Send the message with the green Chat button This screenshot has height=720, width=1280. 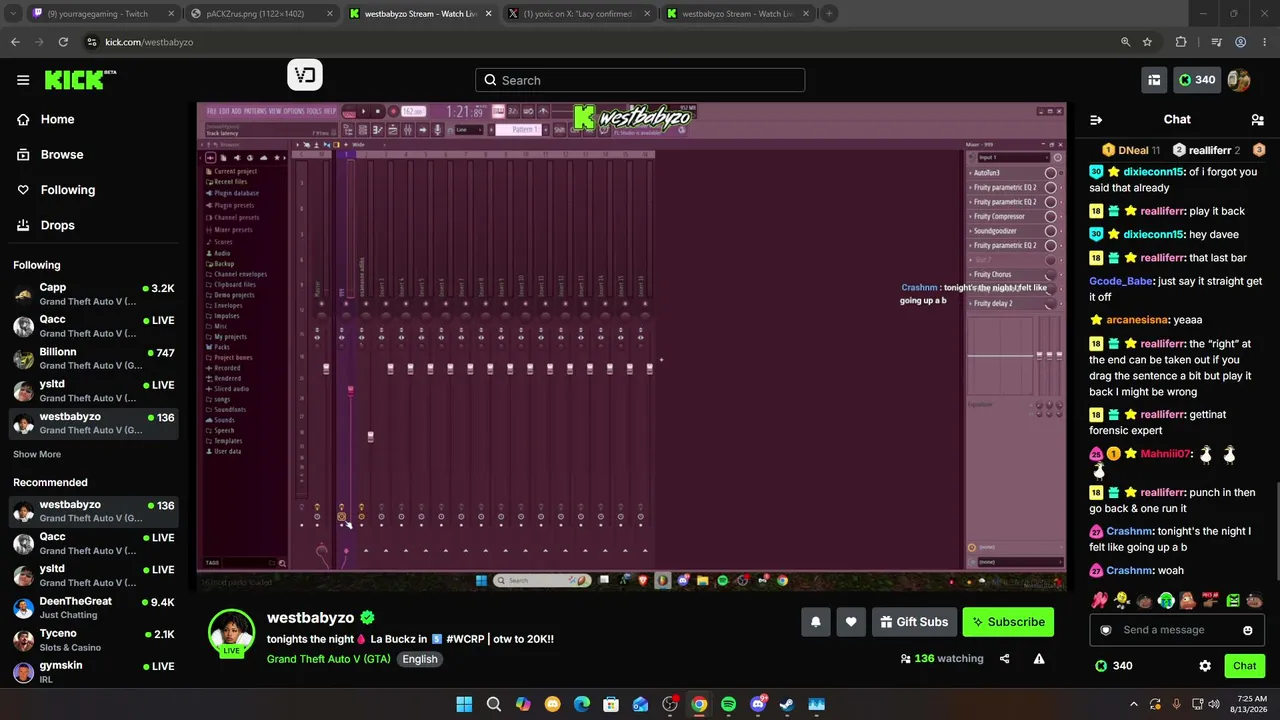click(1244, 666)
